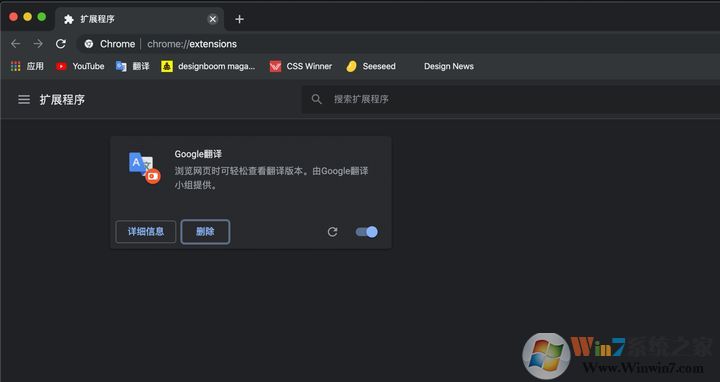The image size is (720, 382).
Task: Open the CSS Winner bookmark
Action: (x=300, y=66)
